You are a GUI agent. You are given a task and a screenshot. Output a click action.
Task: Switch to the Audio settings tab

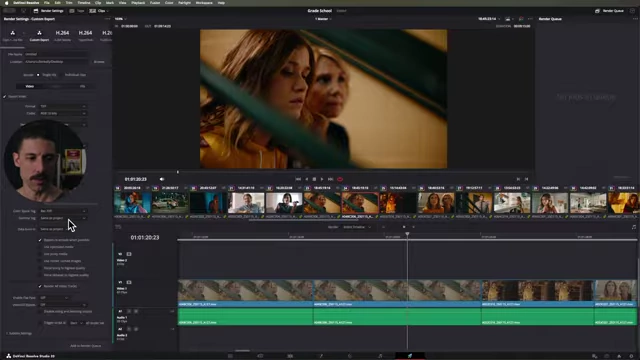(56, 86)
